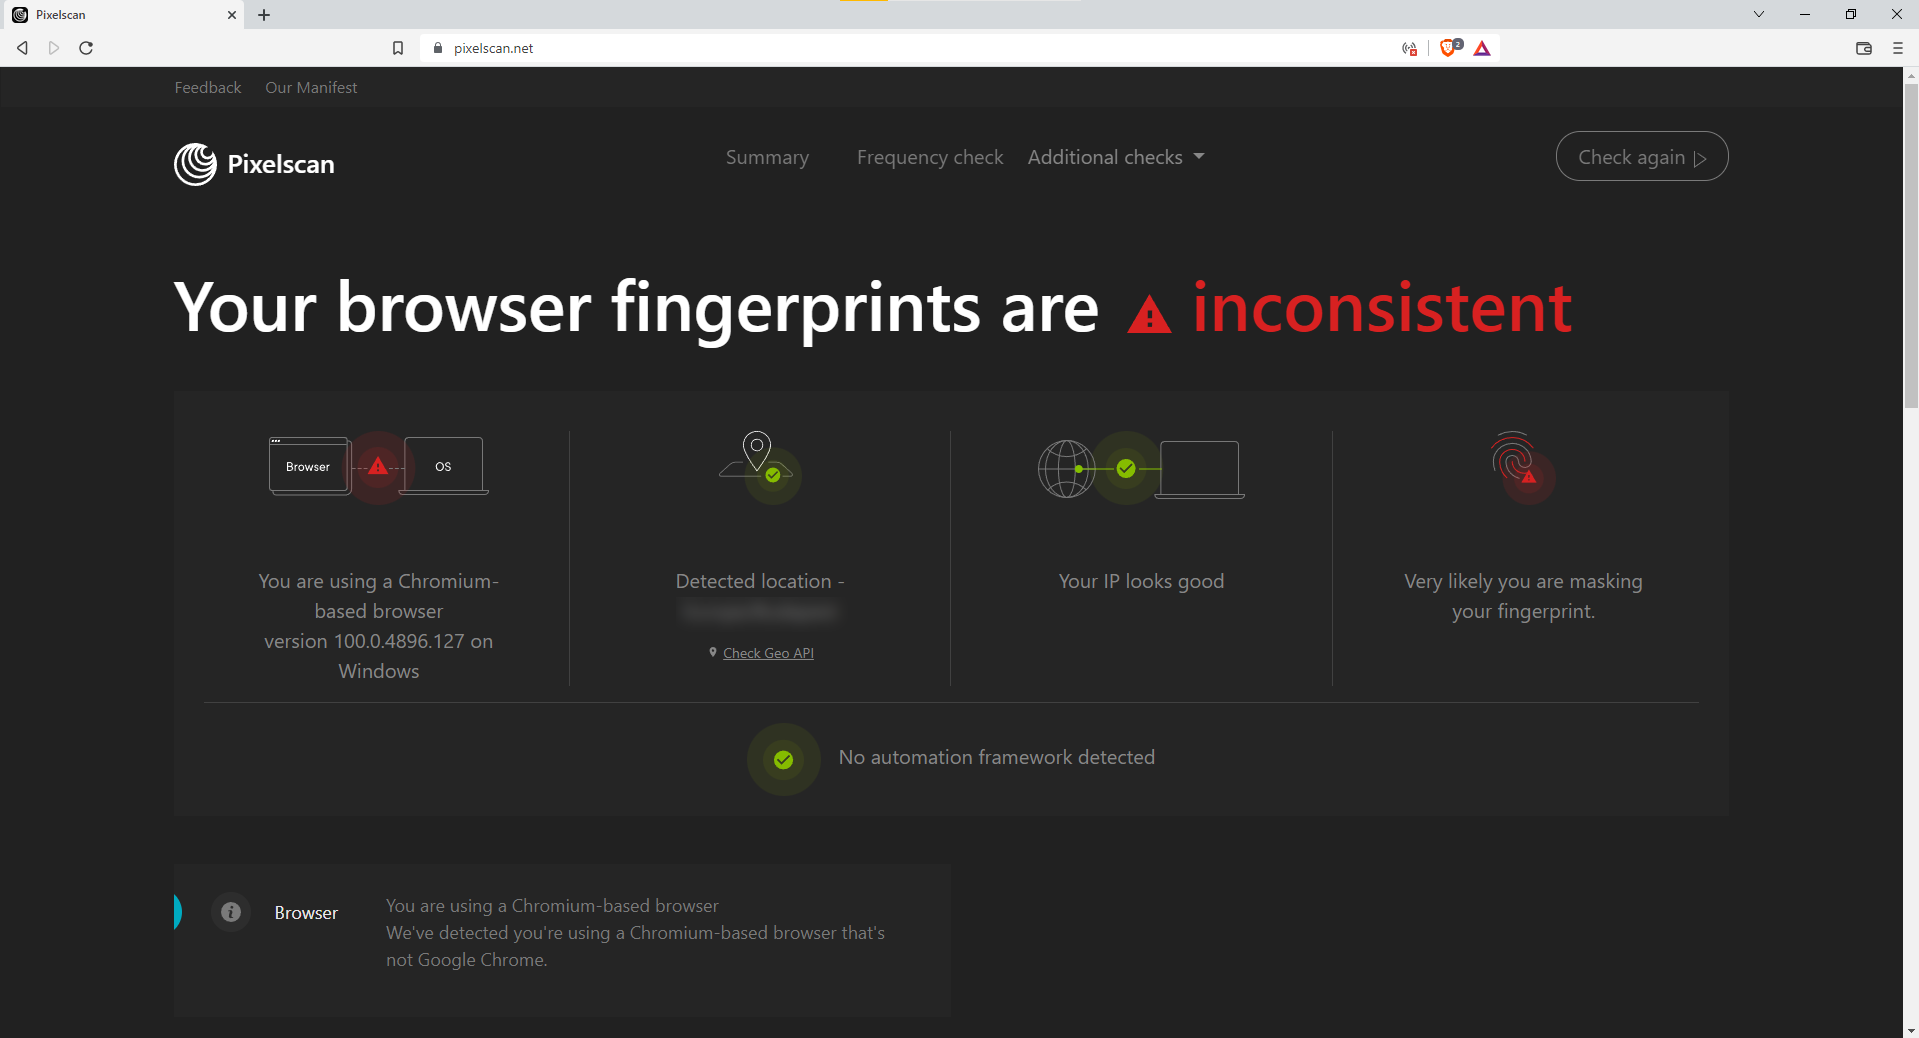
Task: Go back with the browser back arrow
Action: (x=22, y=48)
